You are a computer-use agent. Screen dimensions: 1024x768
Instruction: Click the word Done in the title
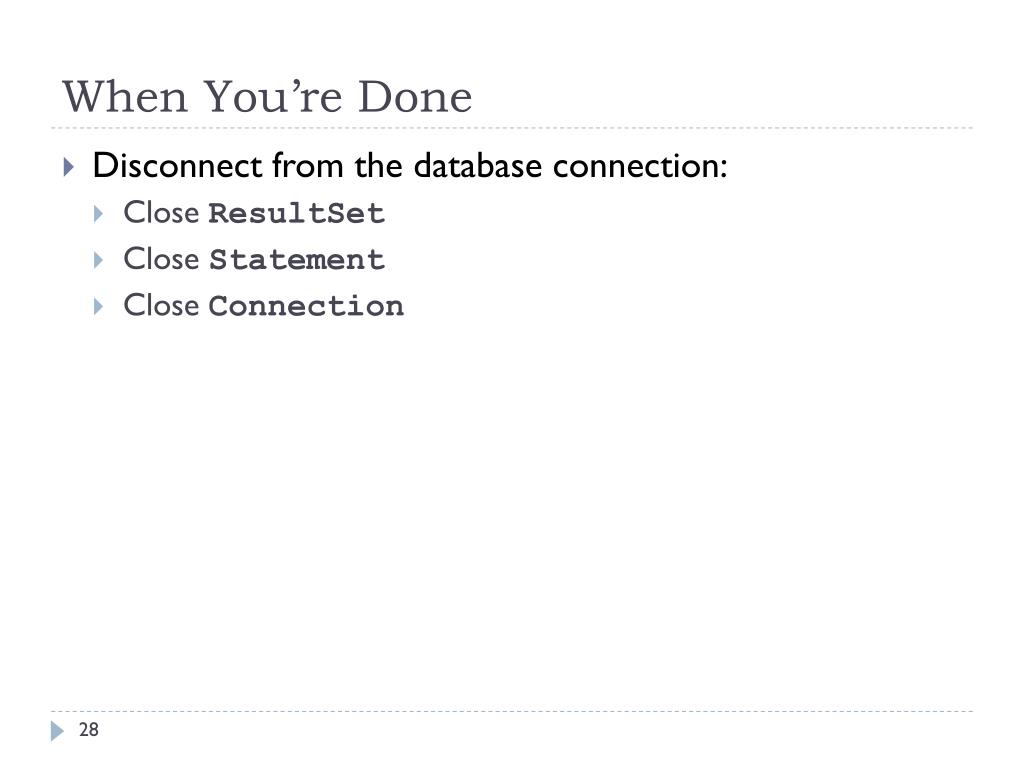click(415, 97)
